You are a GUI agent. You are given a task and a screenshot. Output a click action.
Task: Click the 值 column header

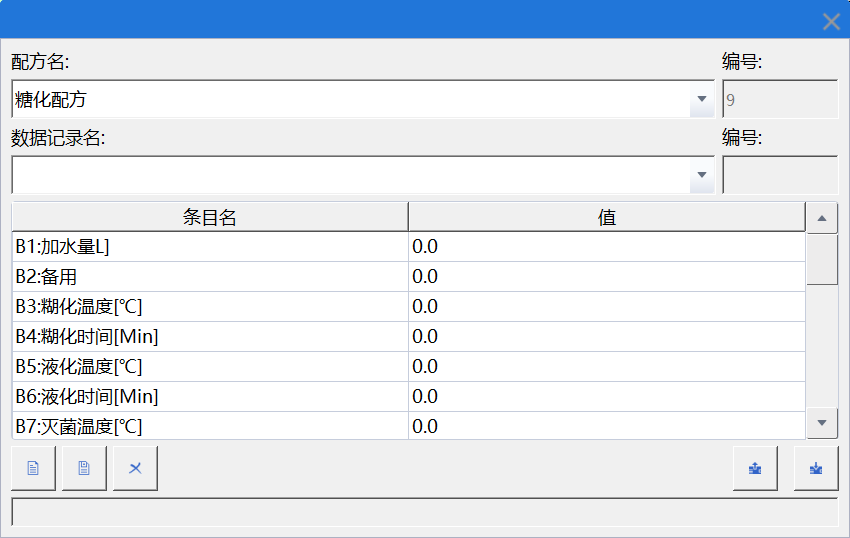606,217
